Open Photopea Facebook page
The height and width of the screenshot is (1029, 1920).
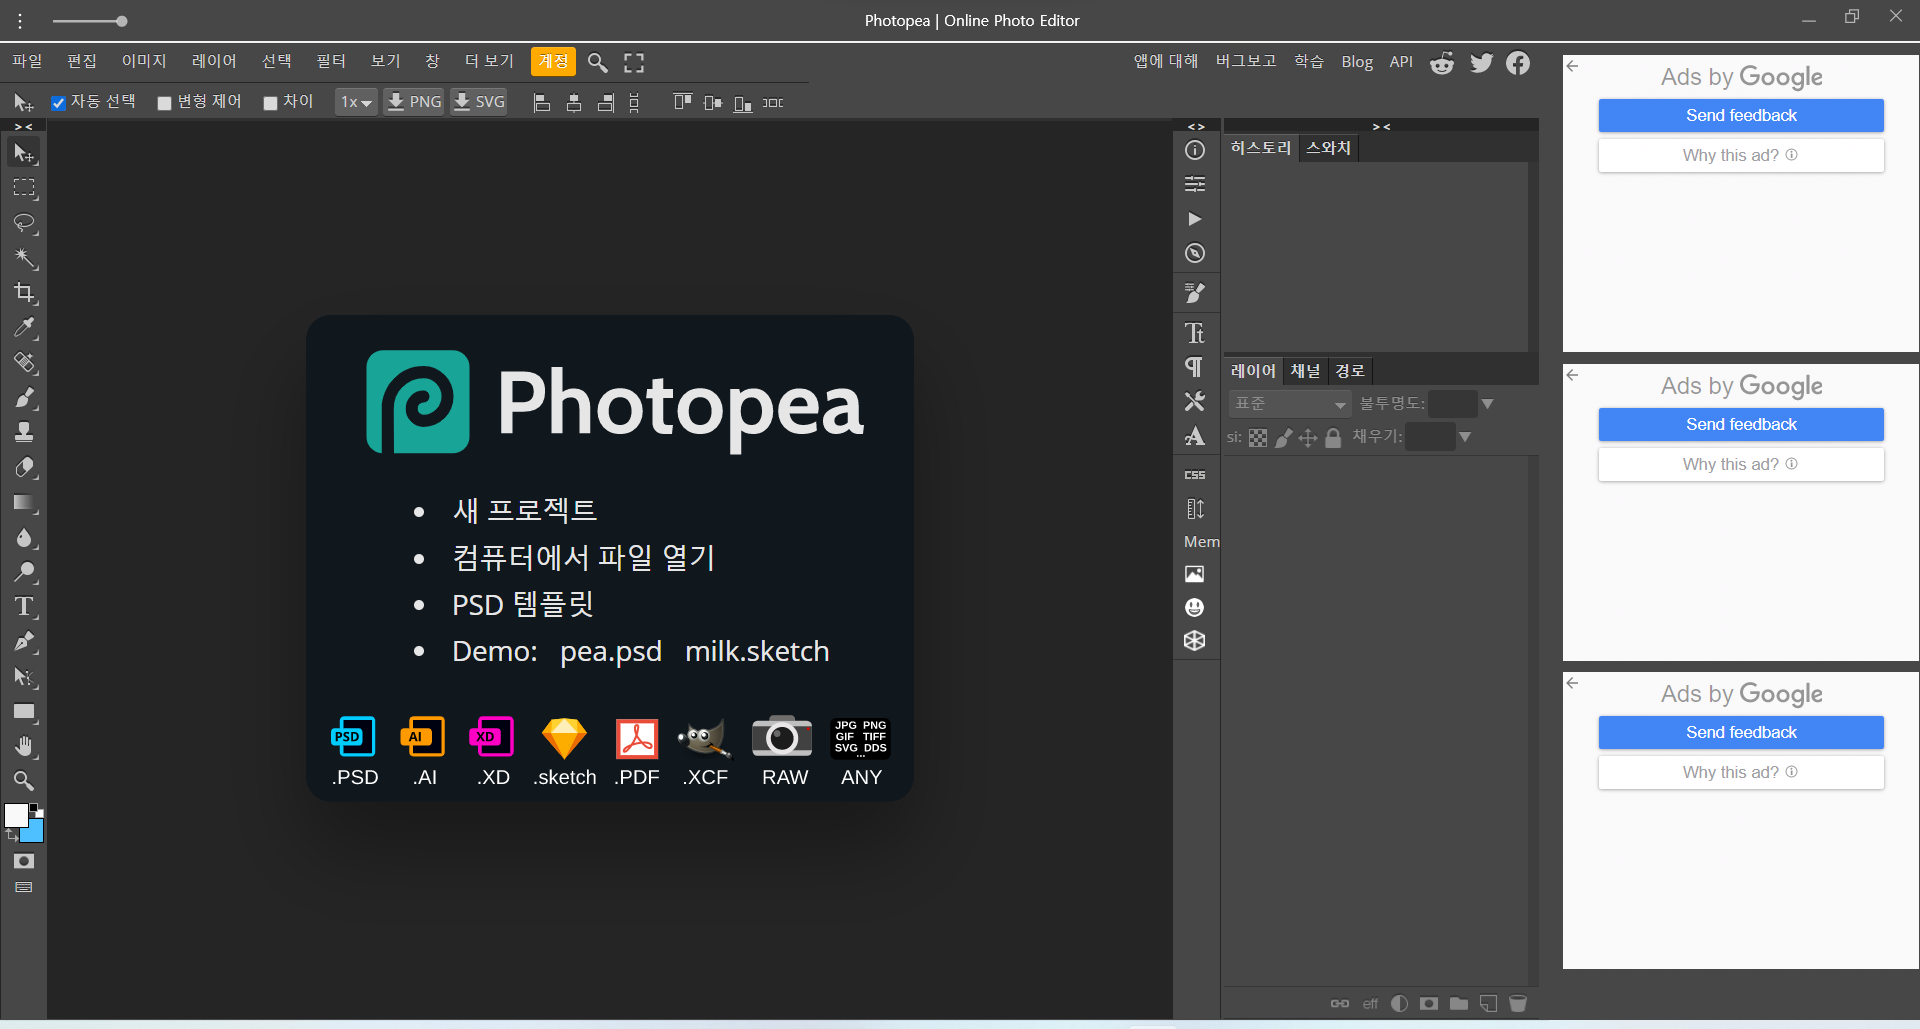[x=1518, y=63]
